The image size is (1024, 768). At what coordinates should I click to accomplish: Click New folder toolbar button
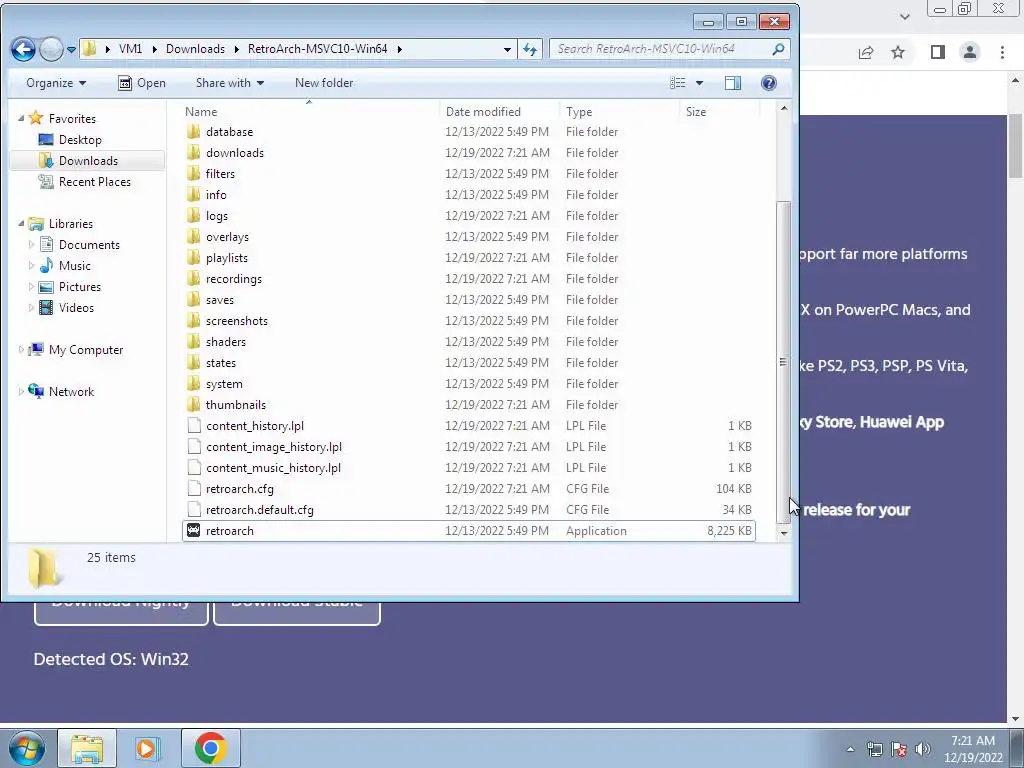coord(324,83)
